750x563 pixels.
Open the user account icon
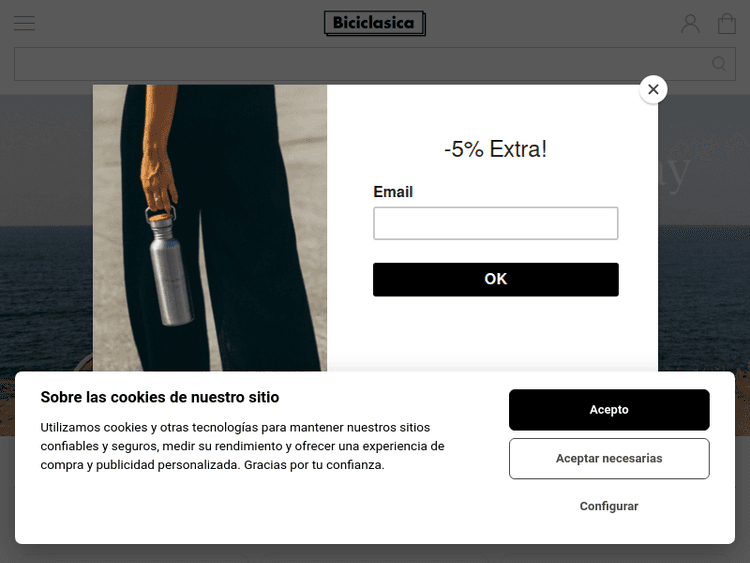[690, 23]
